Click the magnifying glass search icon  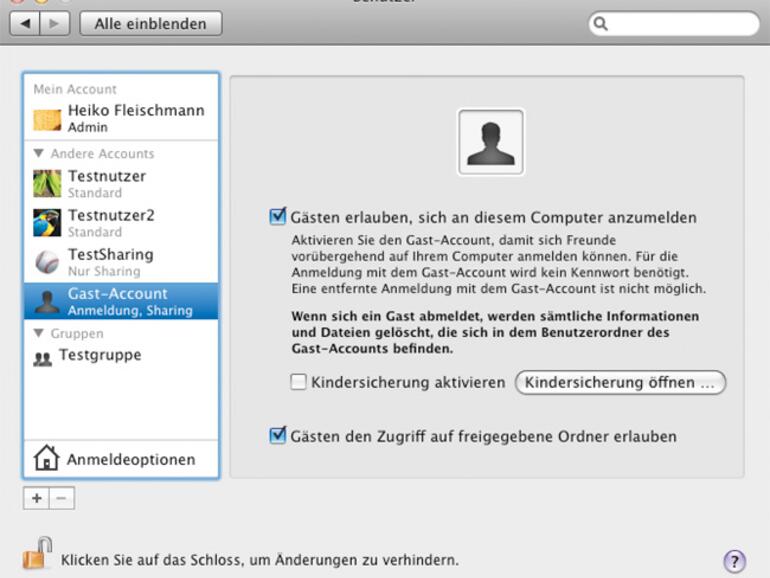[601, 24]
